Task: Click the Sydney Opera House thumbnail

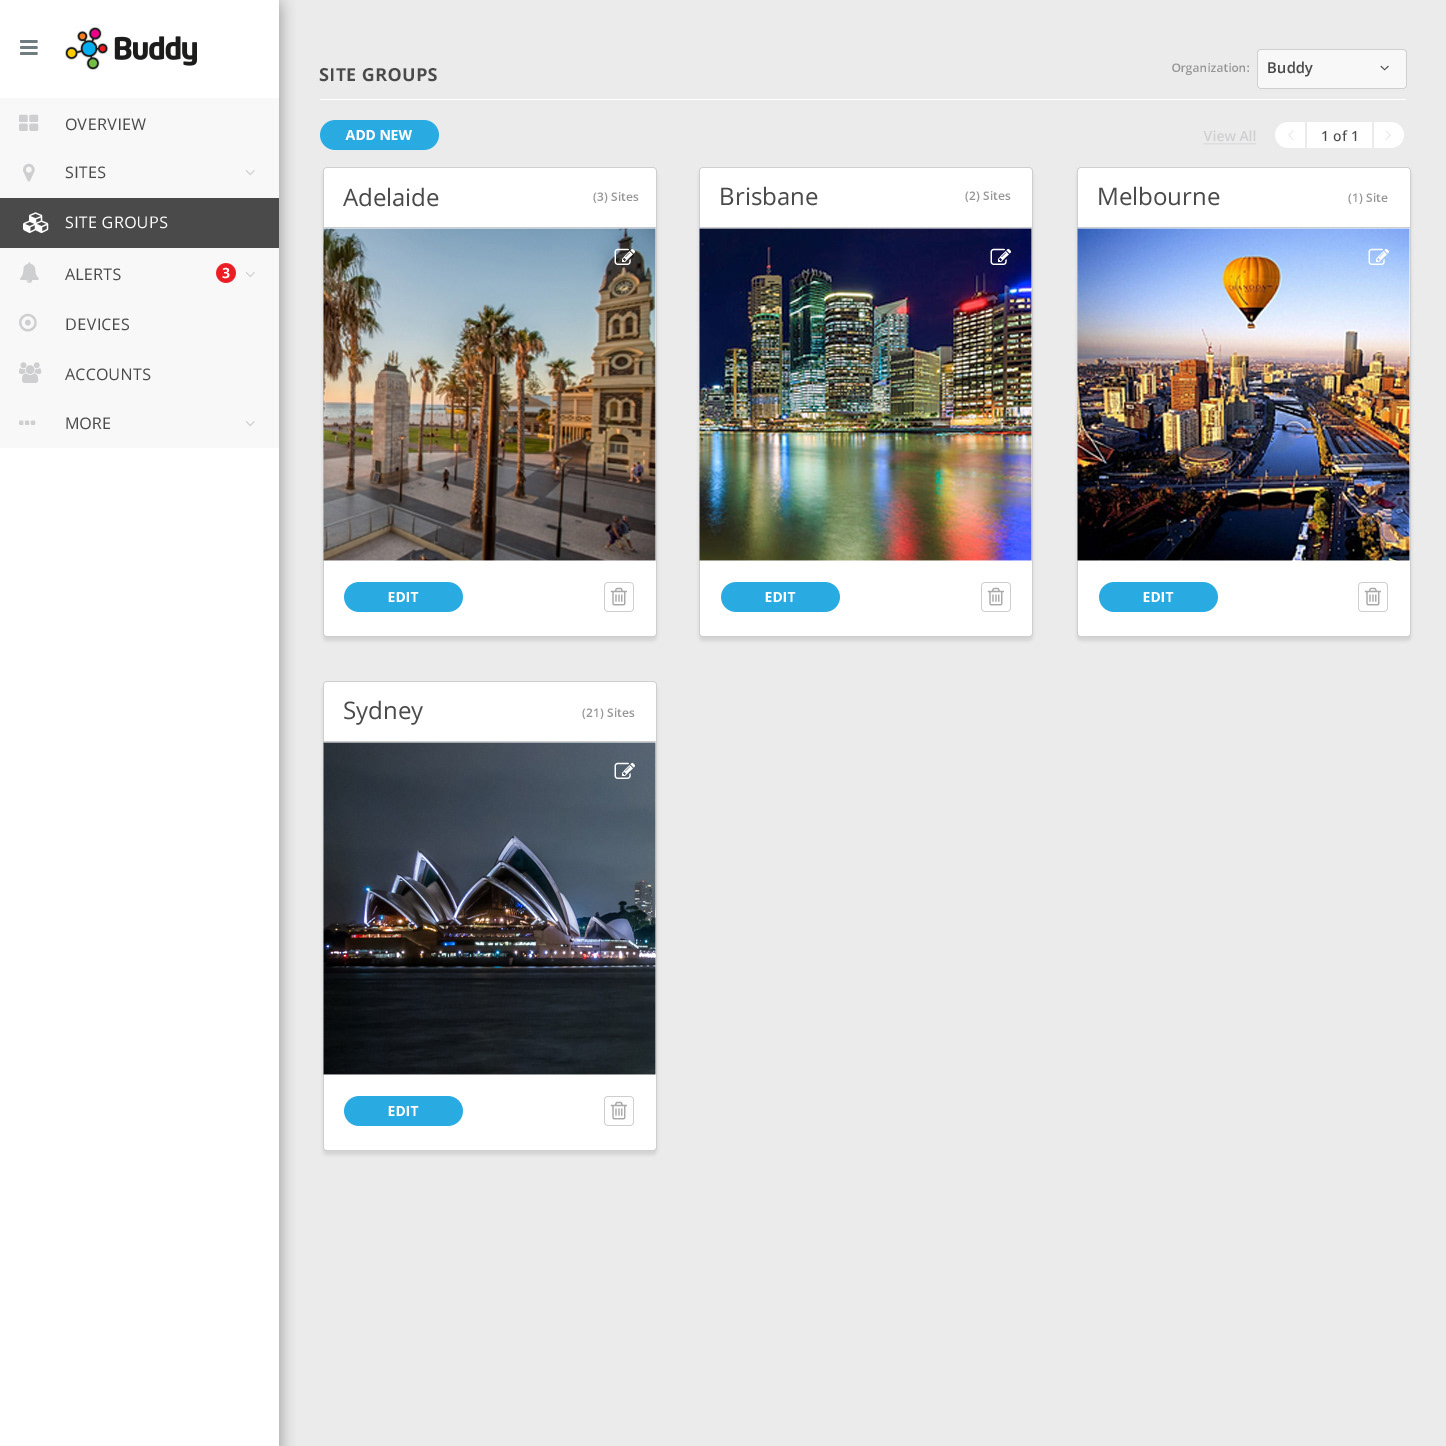Action: pyautogui.click(x=489, y=908)
